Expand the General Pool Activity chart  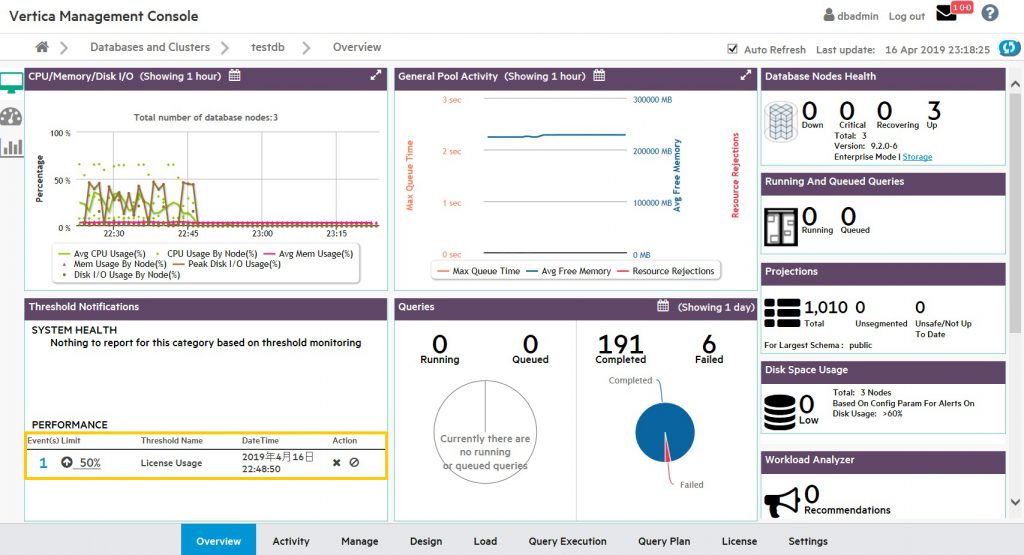tap(745, 76)
